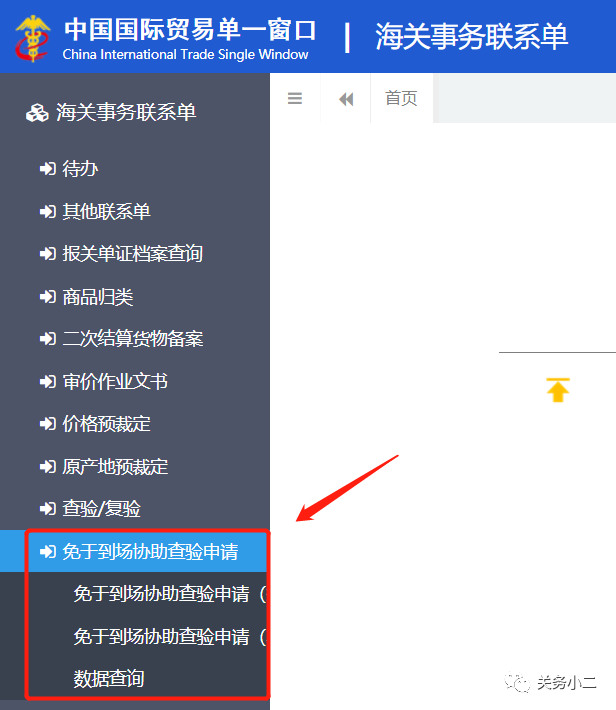Click the arrow icon next to 待办
The width and height of the screenshot is (616, 710).
click(48, 169)
